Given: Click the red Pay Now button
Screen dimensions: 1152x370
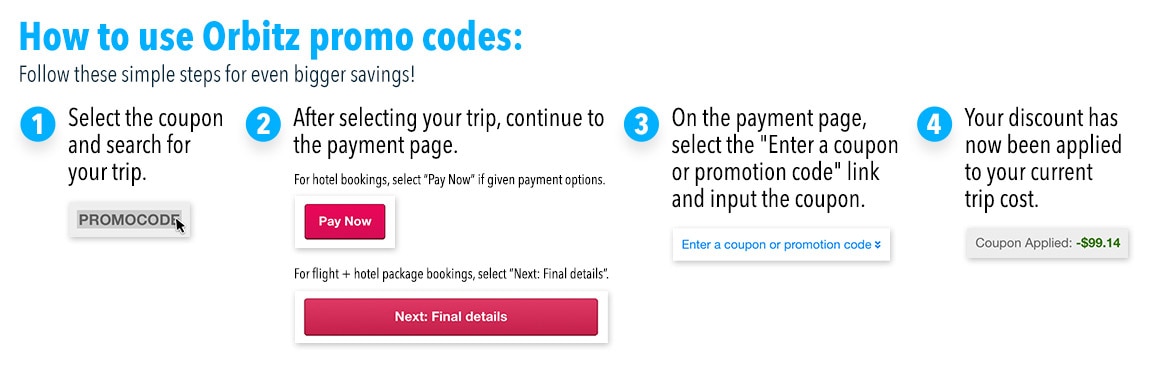Looking at the screenshot, I should point(345,221).
